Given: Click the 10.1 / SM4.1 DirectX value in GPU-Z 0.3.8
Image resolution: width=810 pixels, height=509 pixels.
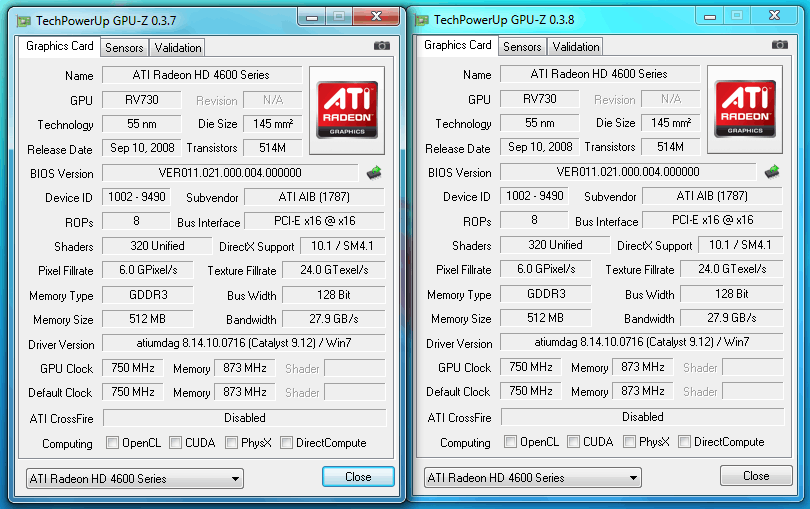Looking at the screenshot, I should (740, 245).
